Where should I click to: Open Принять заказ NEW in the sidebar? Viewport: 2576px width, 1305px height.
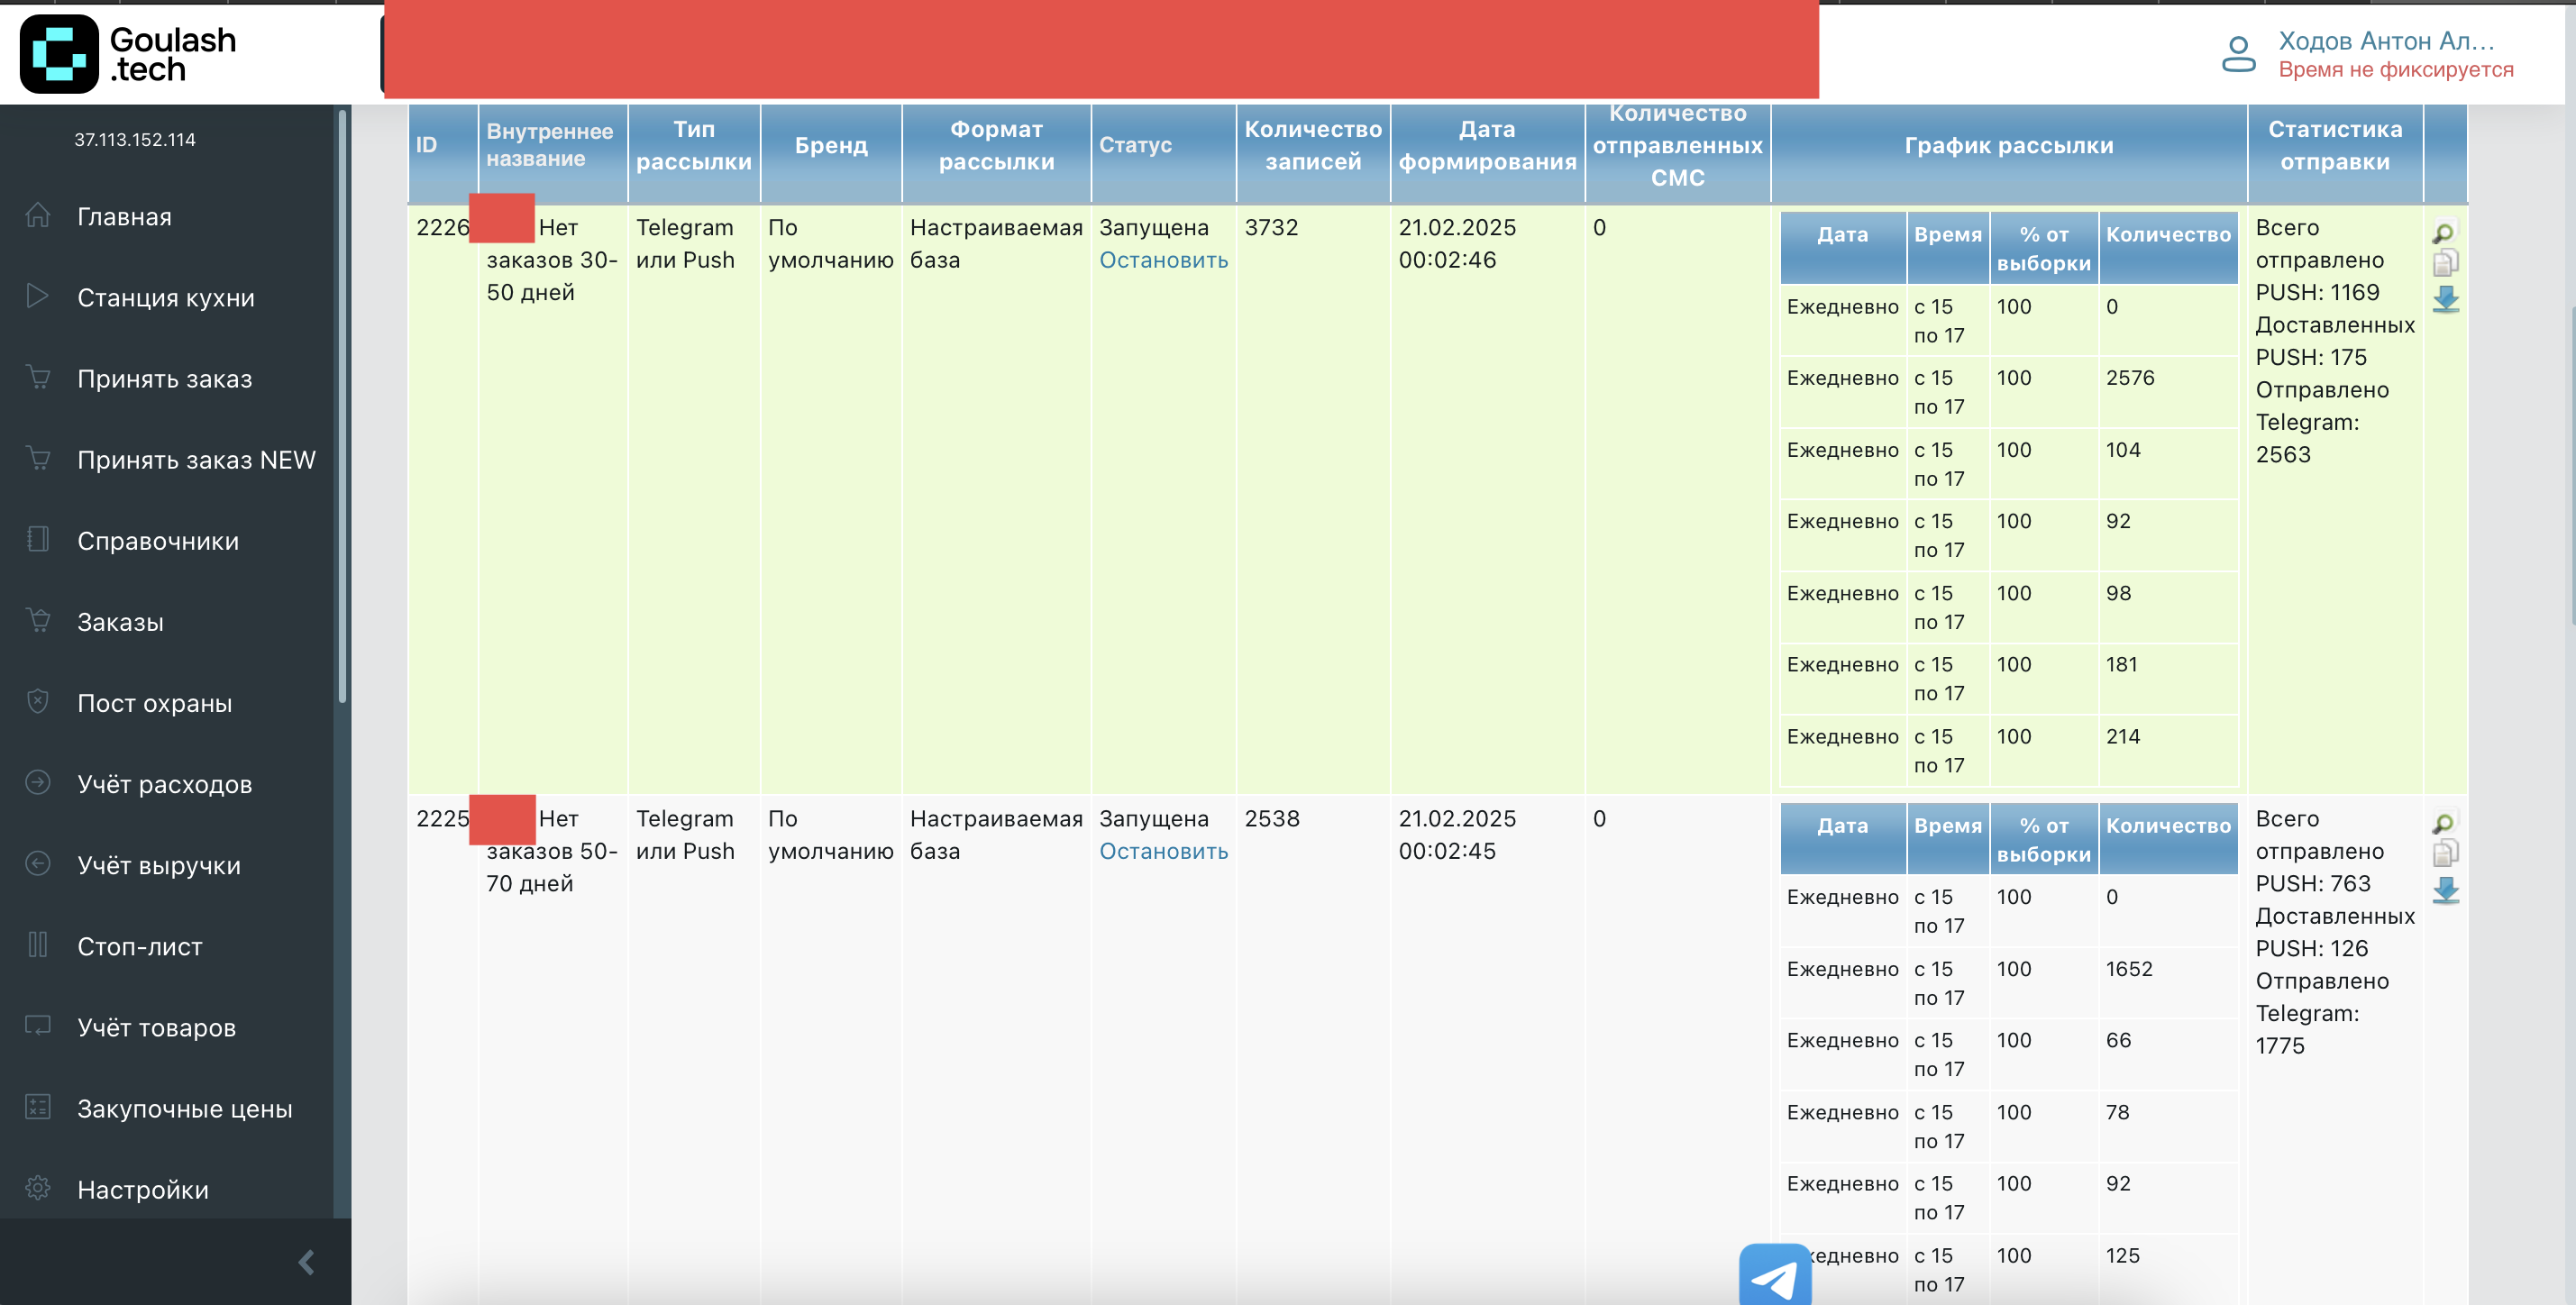point(196,460)
